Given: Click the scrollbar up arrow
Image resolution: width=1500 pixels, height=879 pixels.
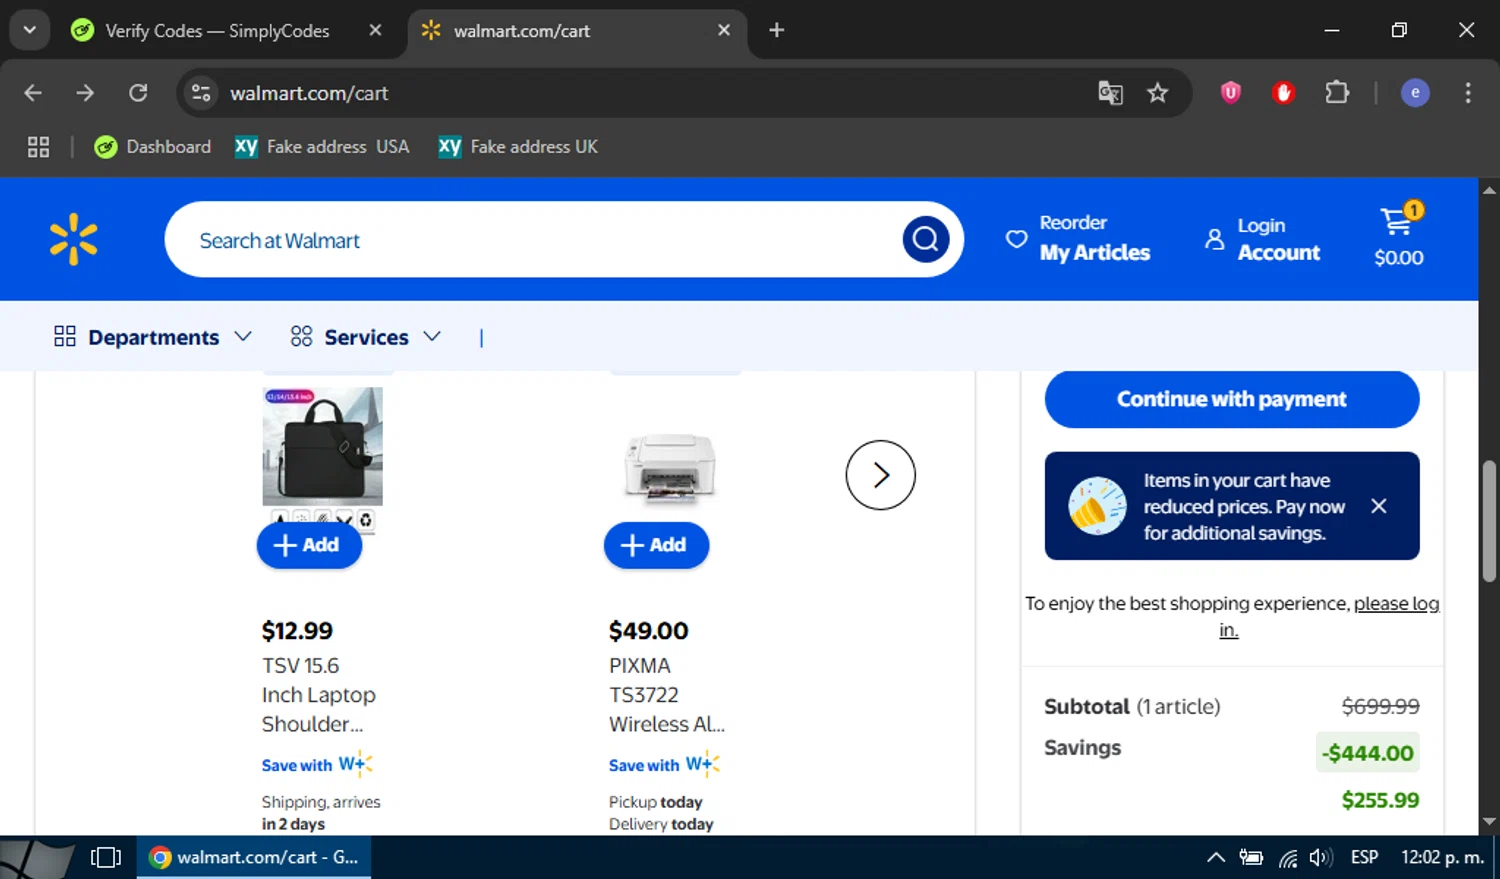Looking at the screenshot, I should pyautogui.click(x=1489, y=189).
